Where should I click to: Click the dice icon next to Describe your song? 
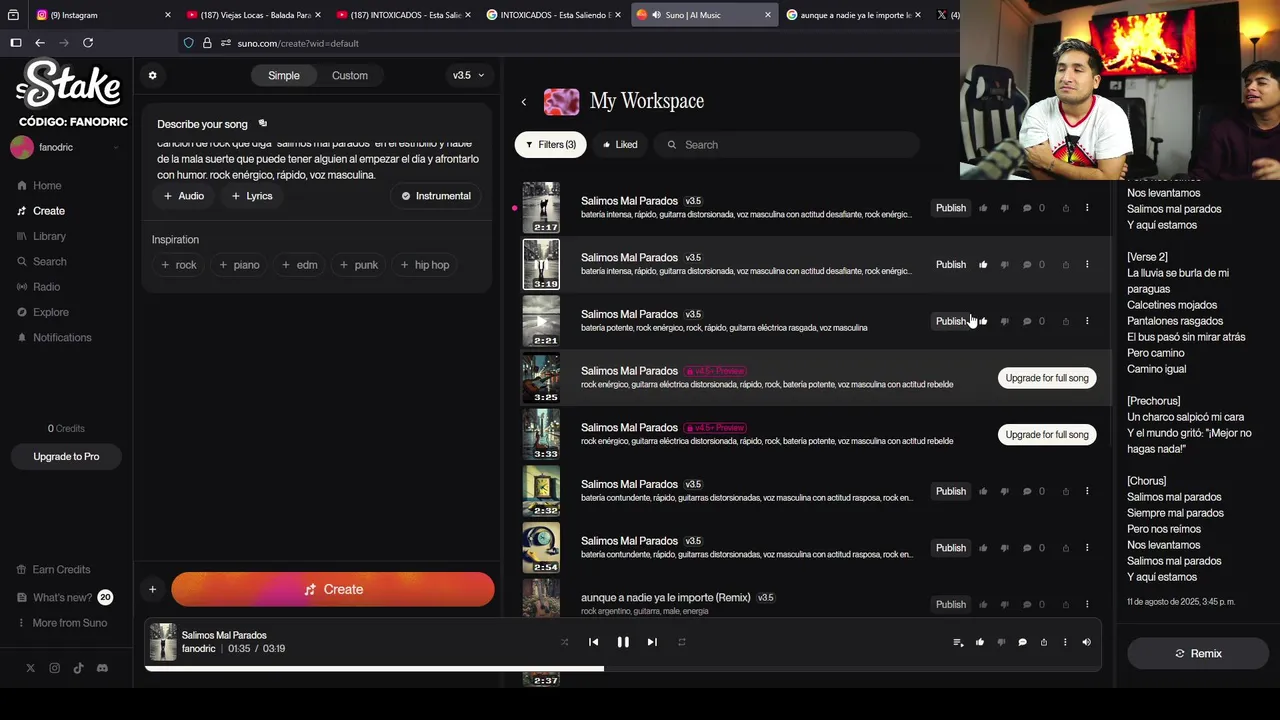pos(263,124)
